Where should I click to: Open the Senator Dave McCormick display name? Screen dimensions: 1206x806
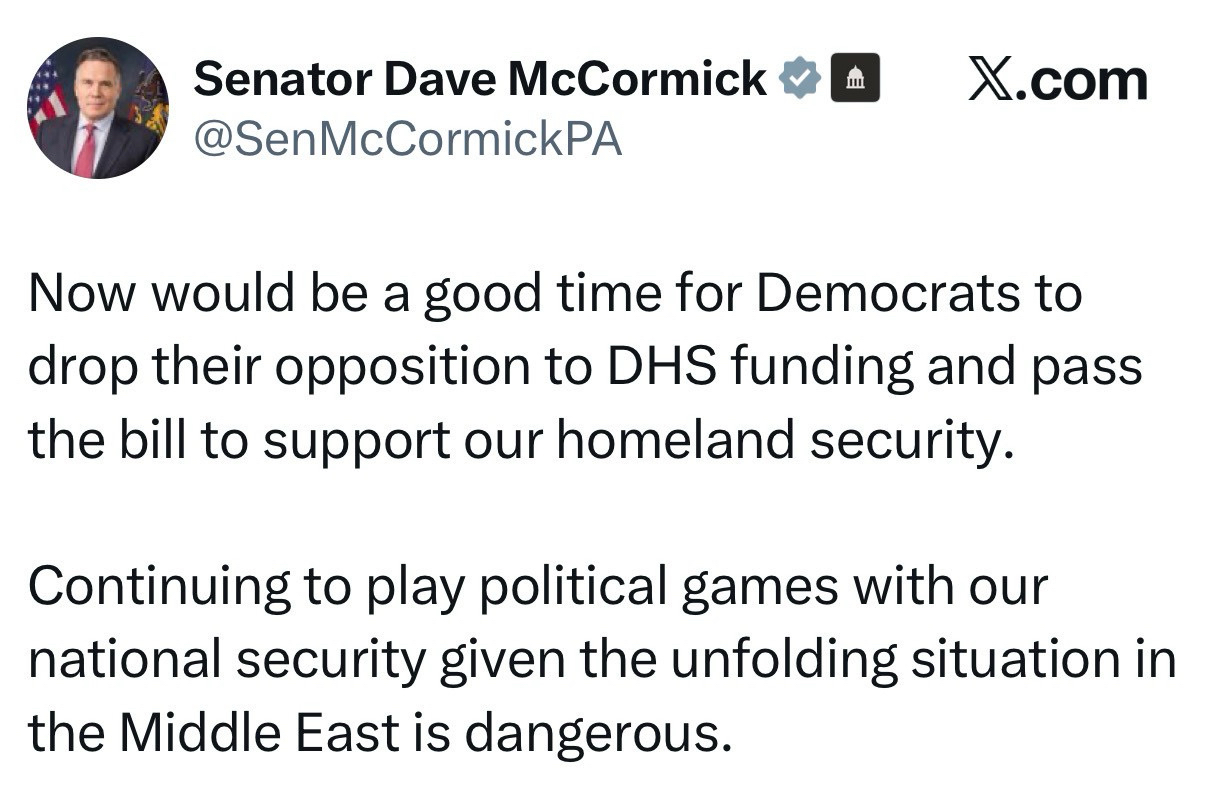click(480, 79)
